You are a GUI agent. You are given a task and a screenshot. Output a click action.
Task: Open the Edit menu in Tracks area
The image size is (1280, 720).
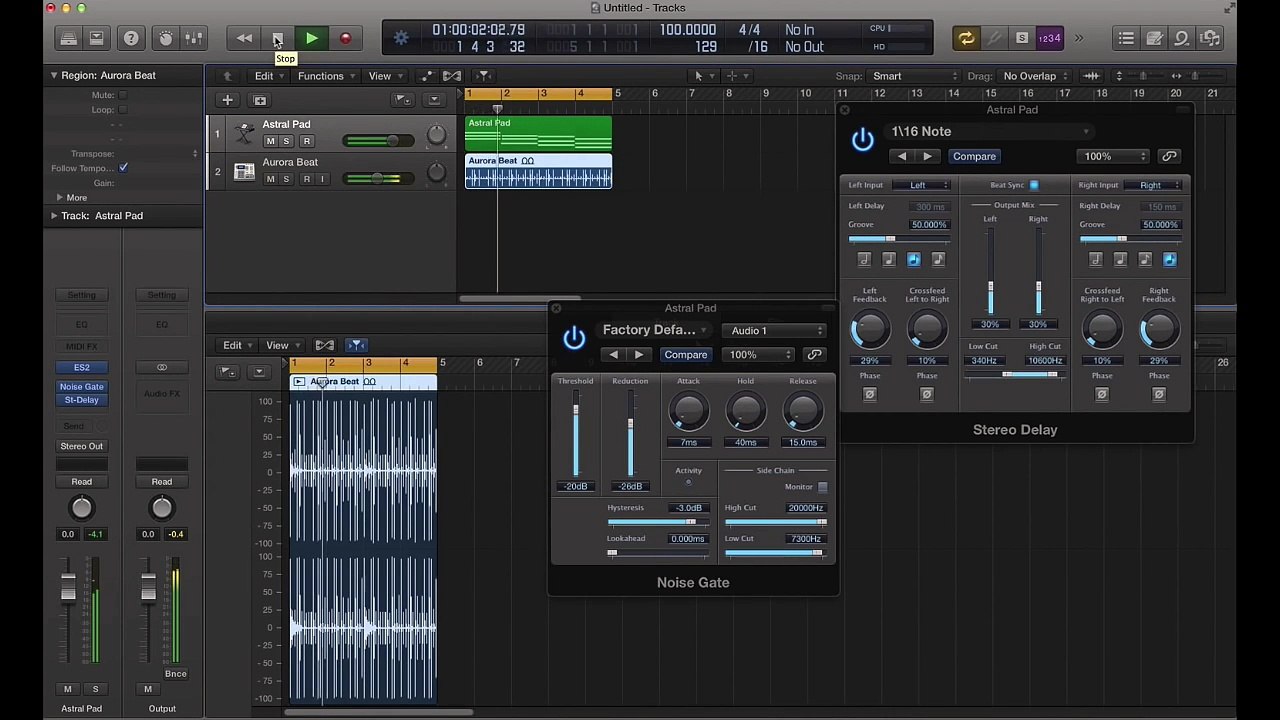tap(268, 76)
